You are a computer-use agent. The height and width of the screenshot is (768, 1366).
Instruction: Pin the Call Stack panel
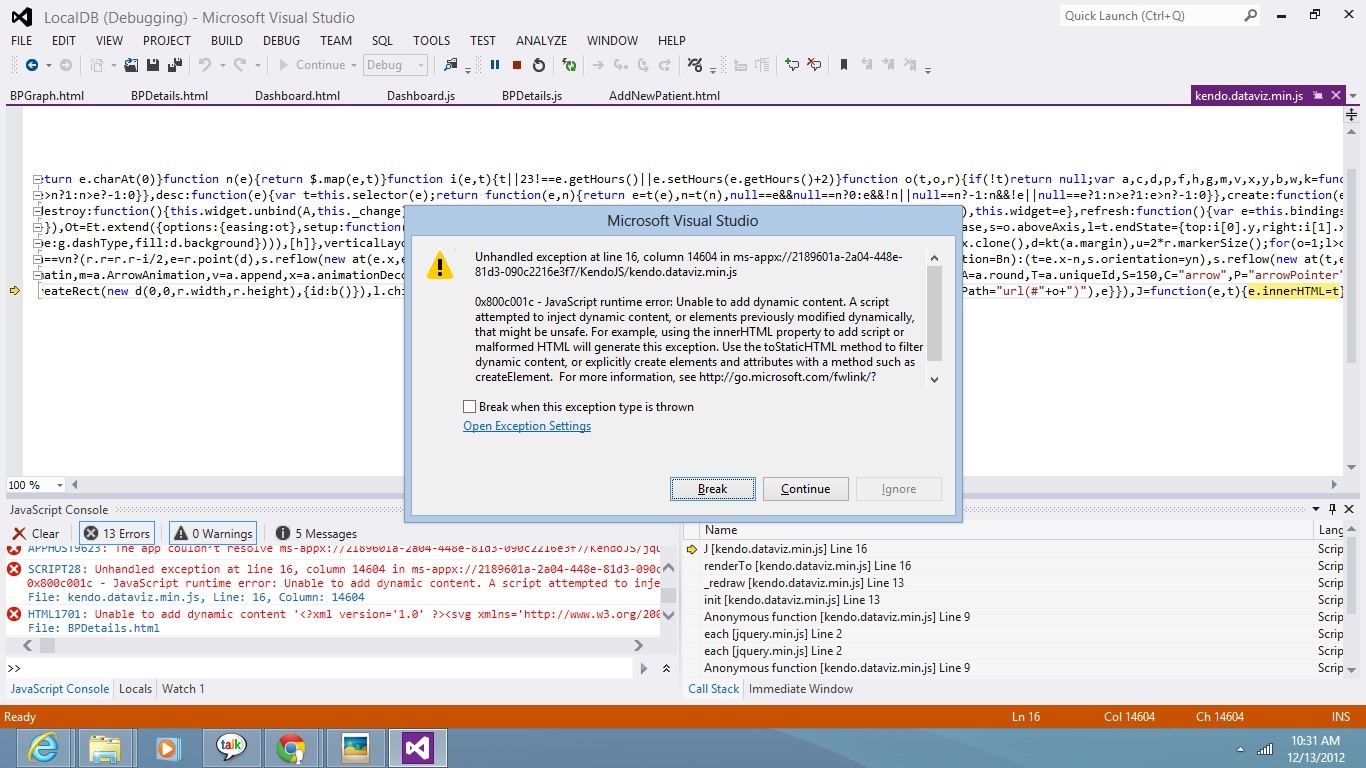click(1333, 509)
